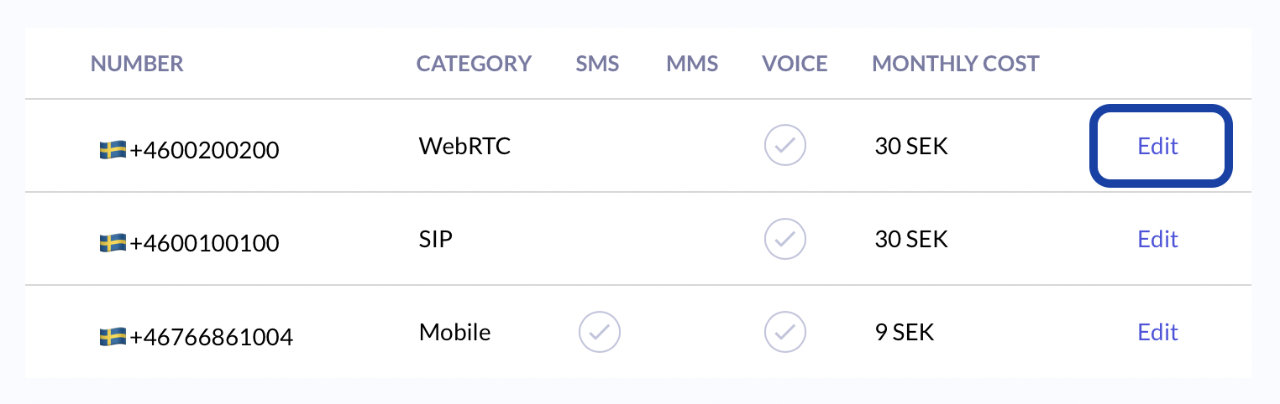Toggle Voice checkmark for WebRTC number
1280x404 pixels.
click(785, 146)
